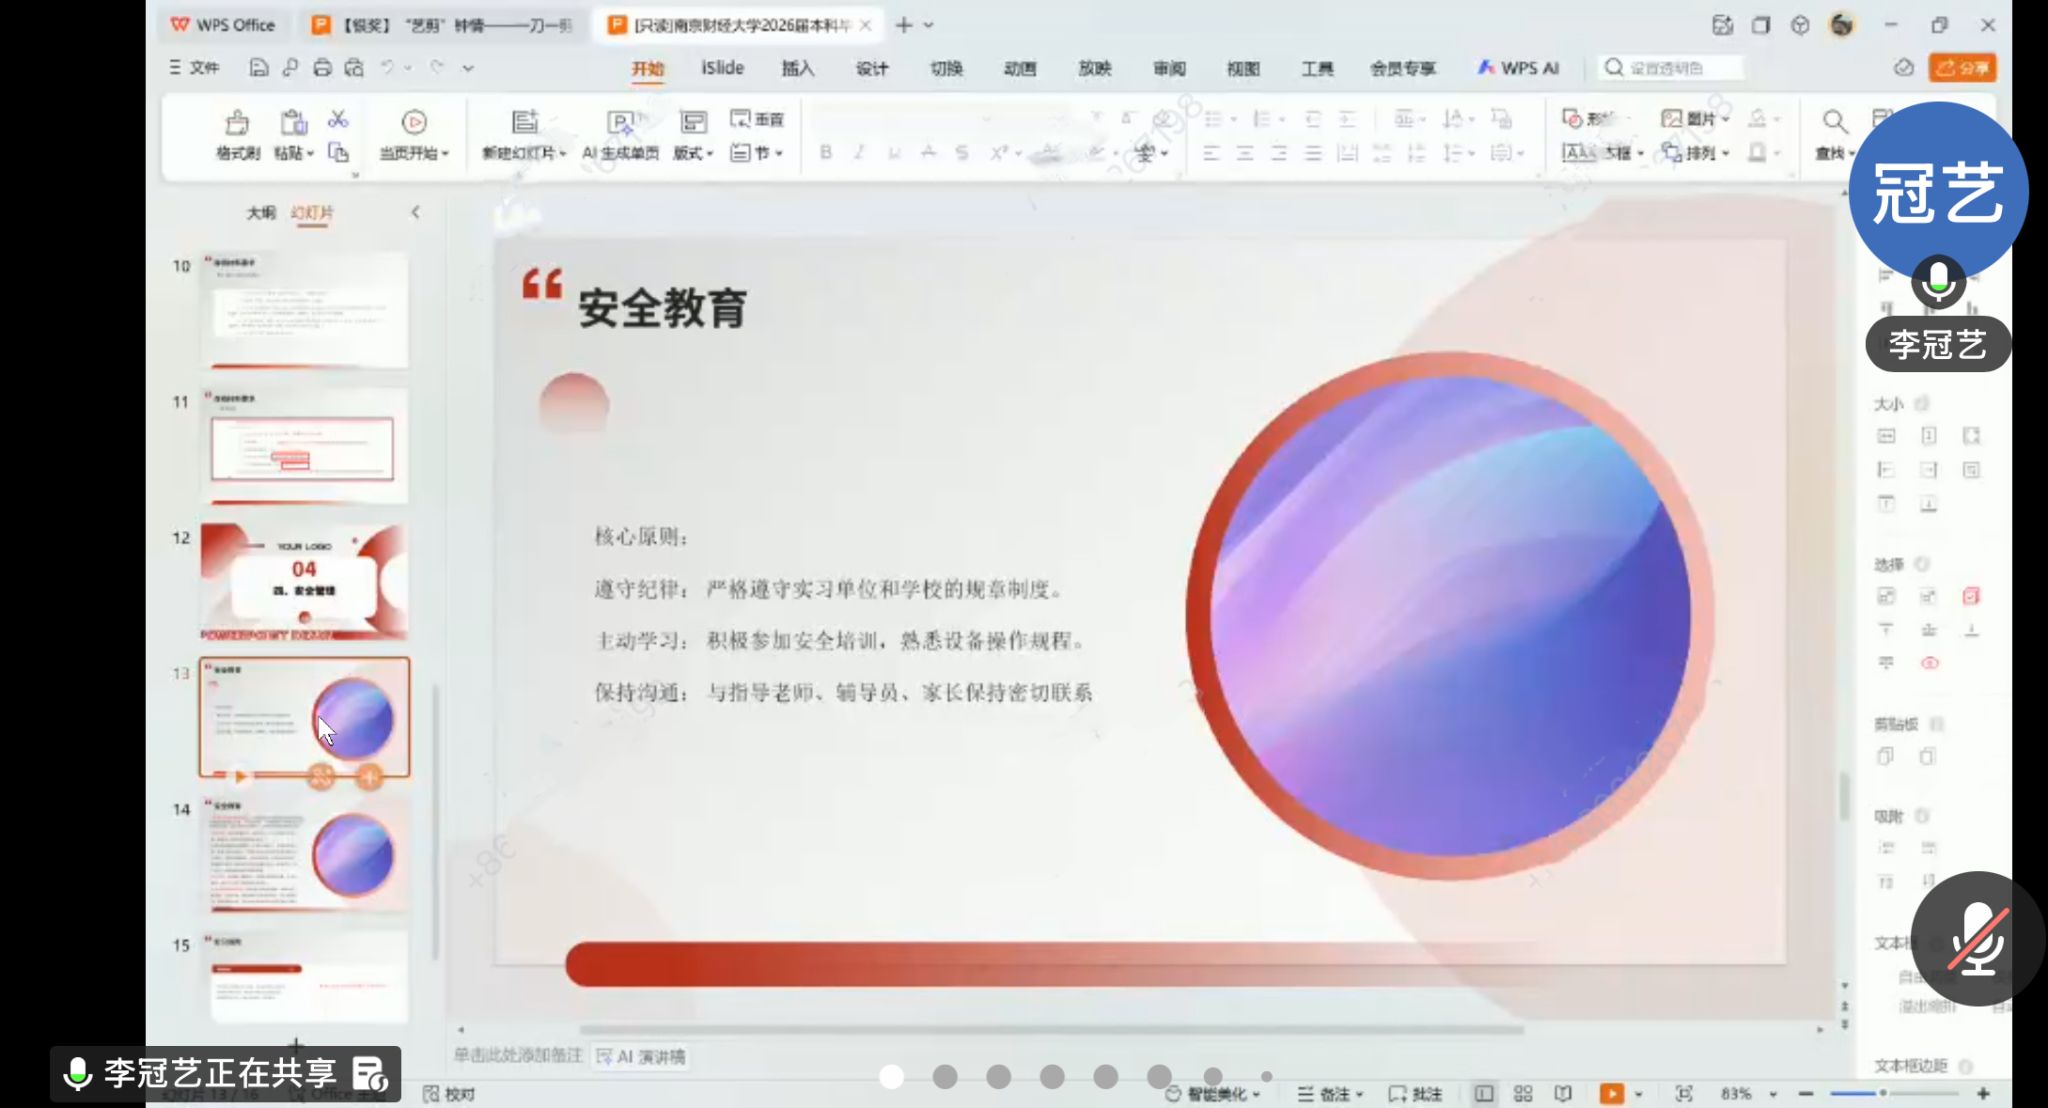
Task: Click the Format Painter (格式刷) icon
Action: point(237,123)
